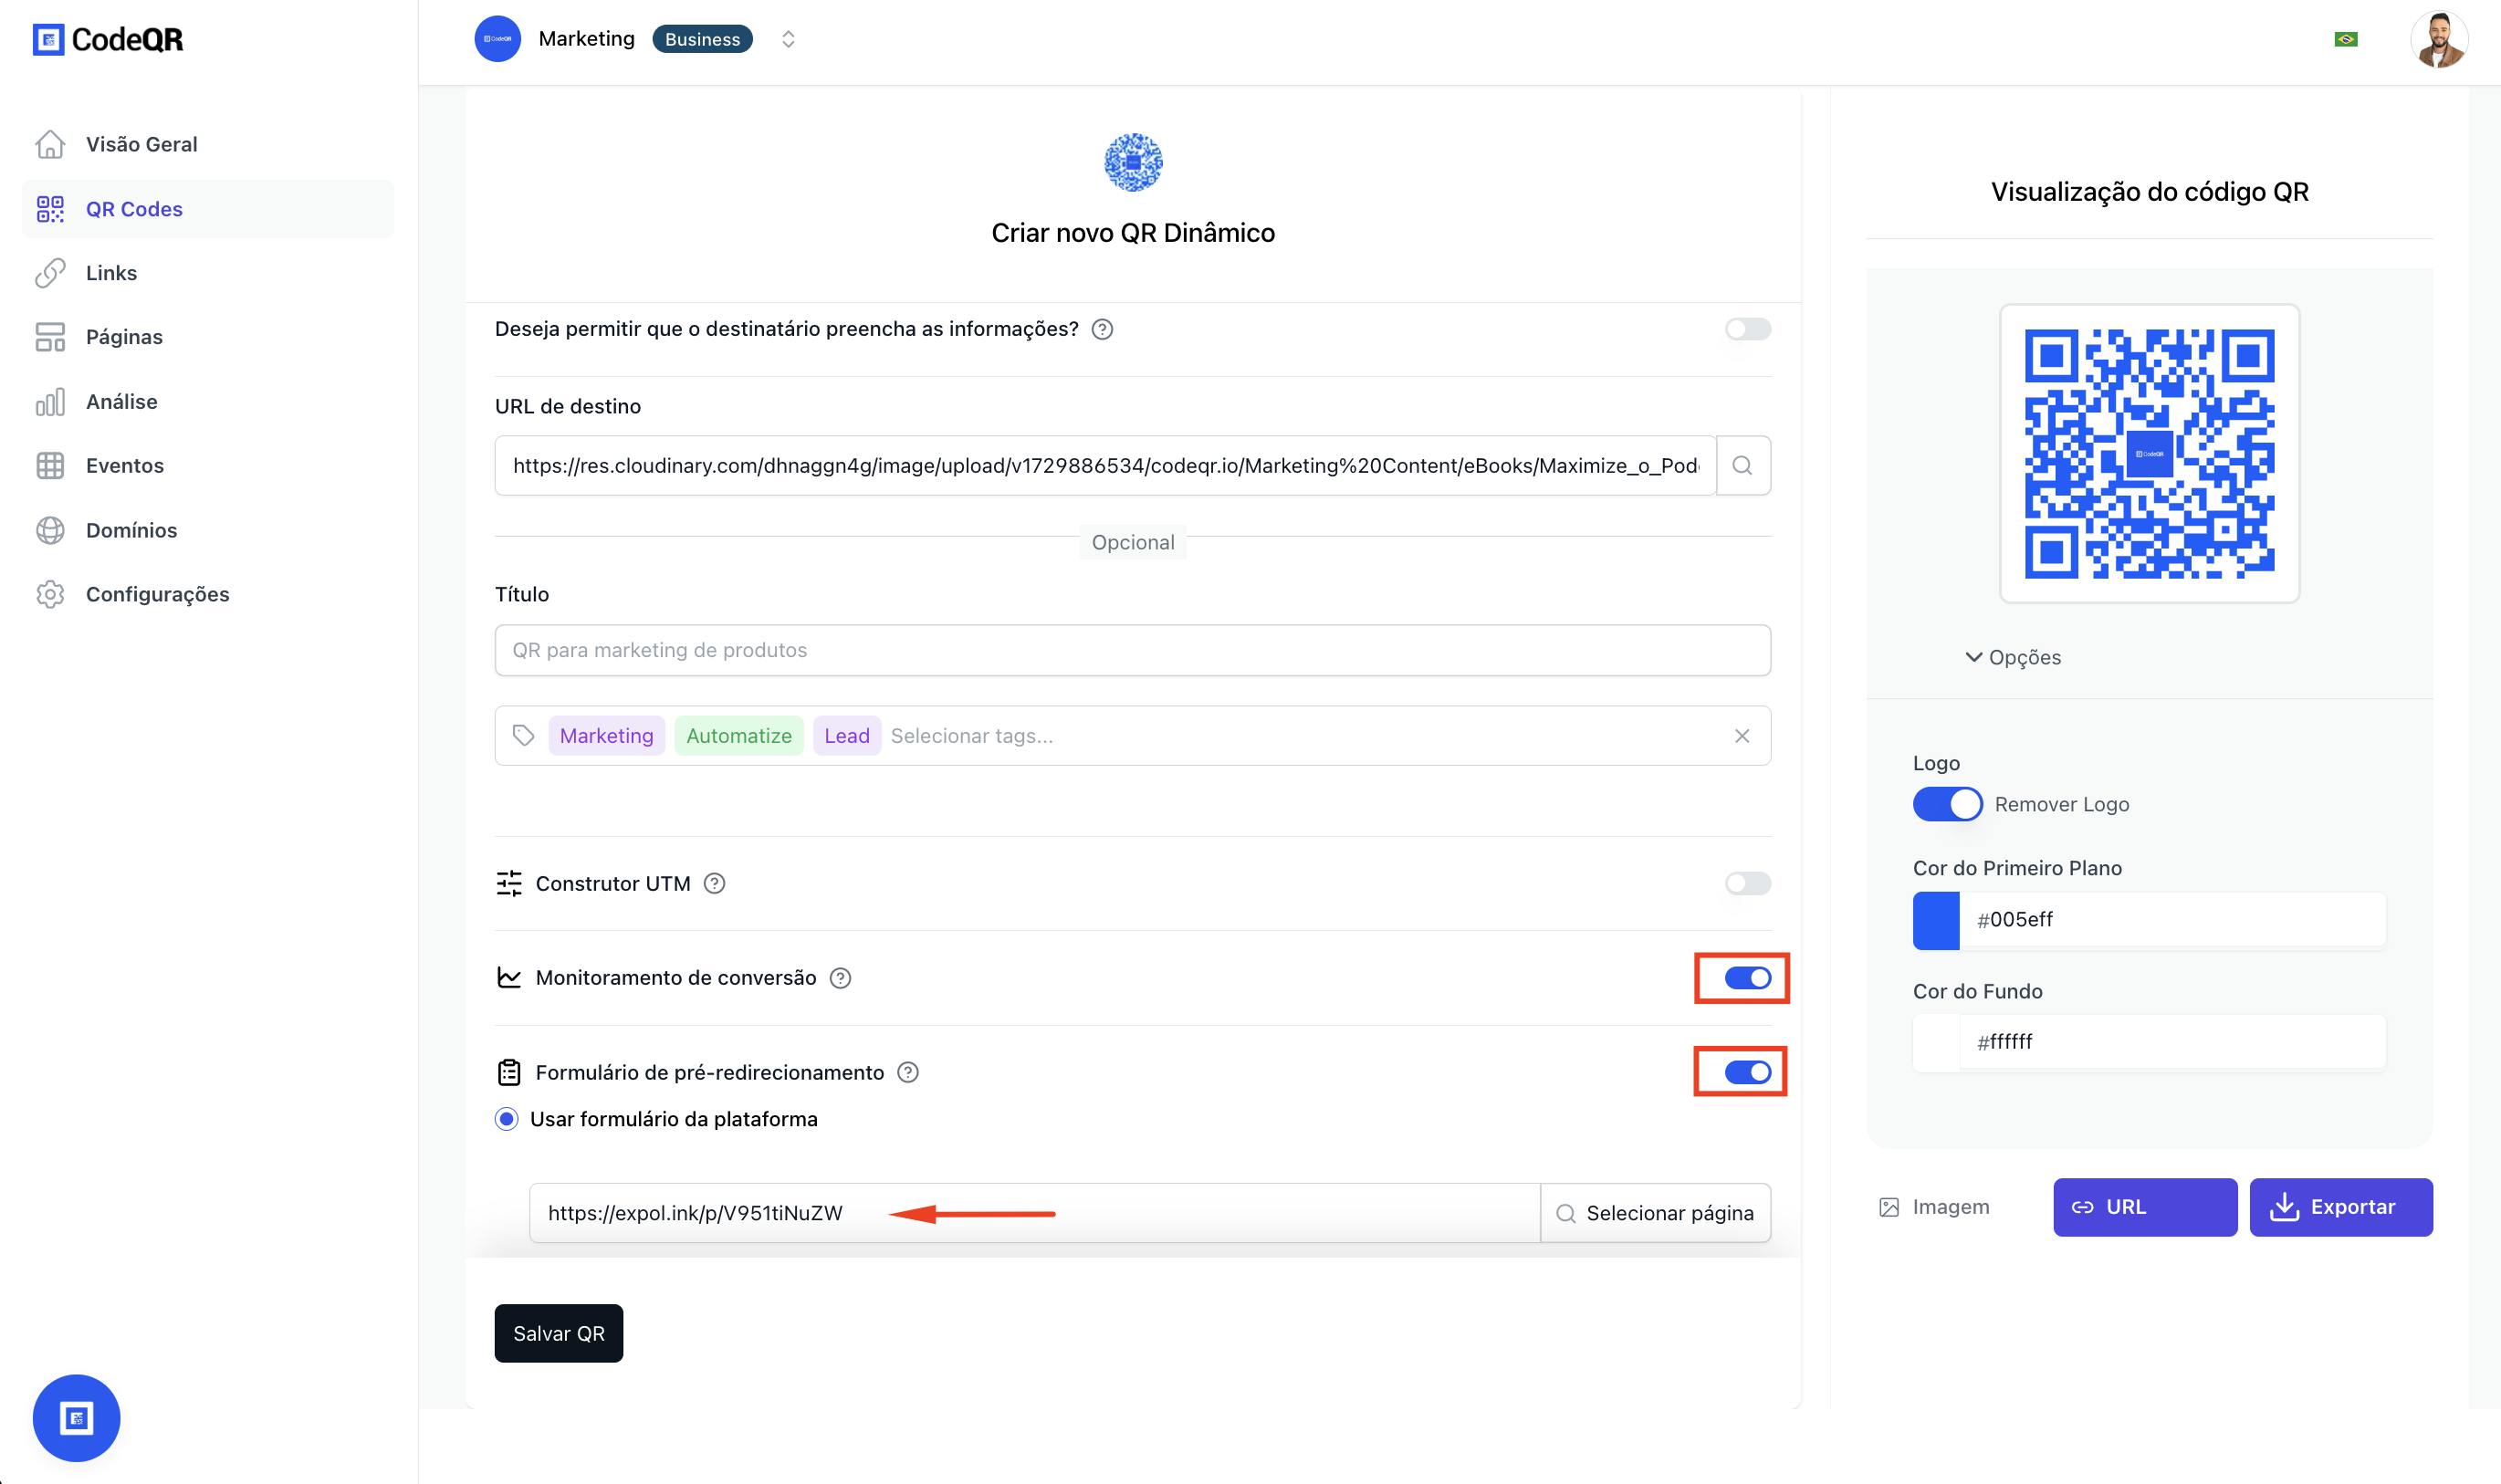Change language via Brazil flag
Screen dimensions: 2501x1484
coord(2345,39)
